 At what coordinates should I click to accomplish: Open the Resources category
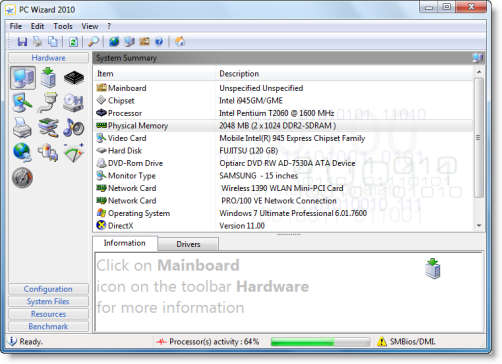click(48, 314)
